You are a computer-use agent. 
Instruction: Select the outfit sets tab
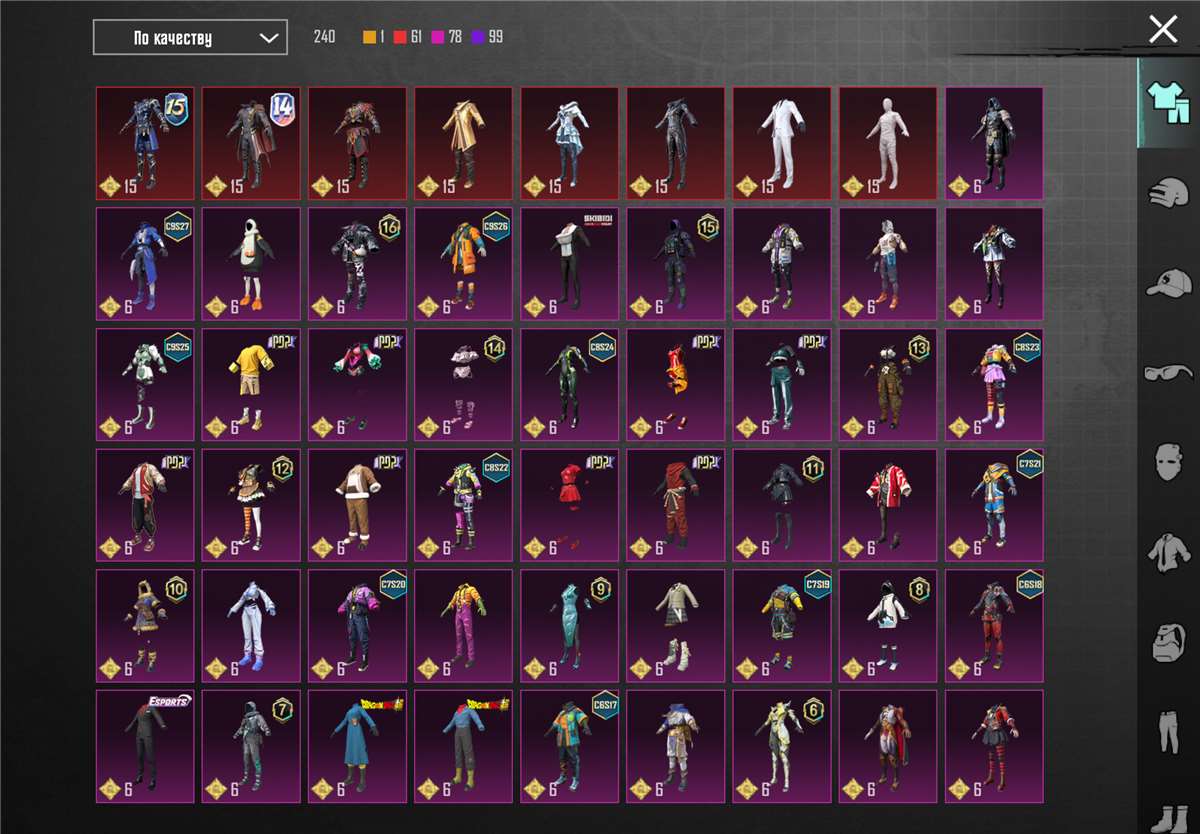click(x=1167, y=103)
